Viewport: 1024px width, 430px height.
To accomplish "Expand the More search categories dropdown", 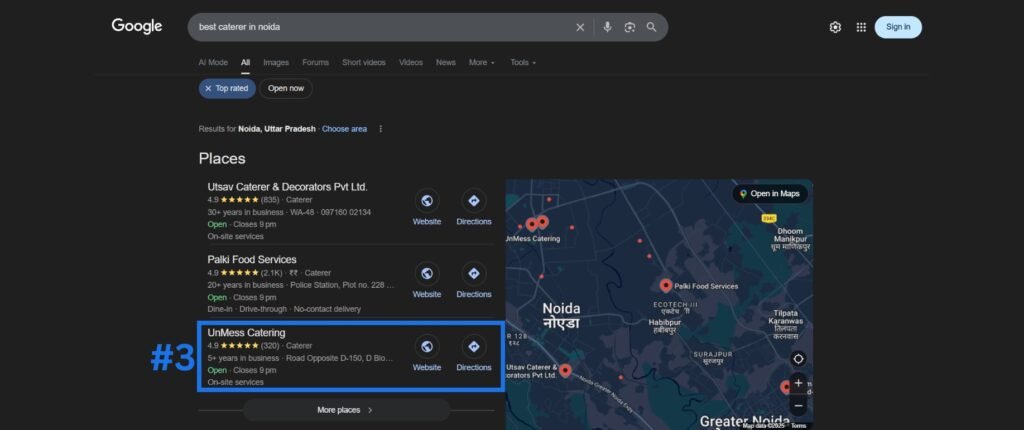I will pyautogui.click(x=482, y=62).
